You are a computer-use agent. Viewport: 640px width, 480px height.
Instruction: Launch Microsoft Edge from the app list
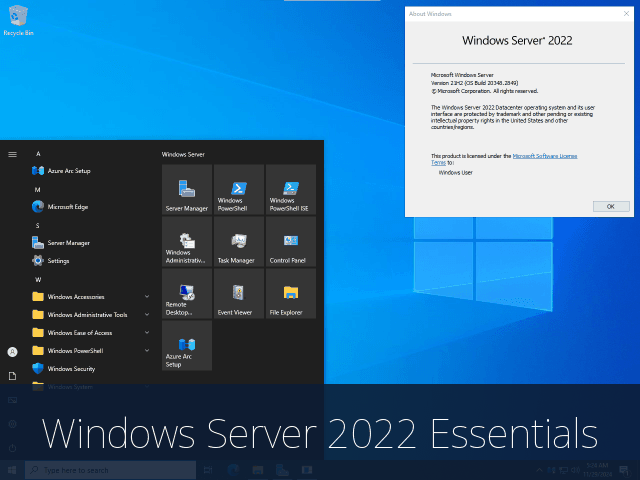(91, 207)
